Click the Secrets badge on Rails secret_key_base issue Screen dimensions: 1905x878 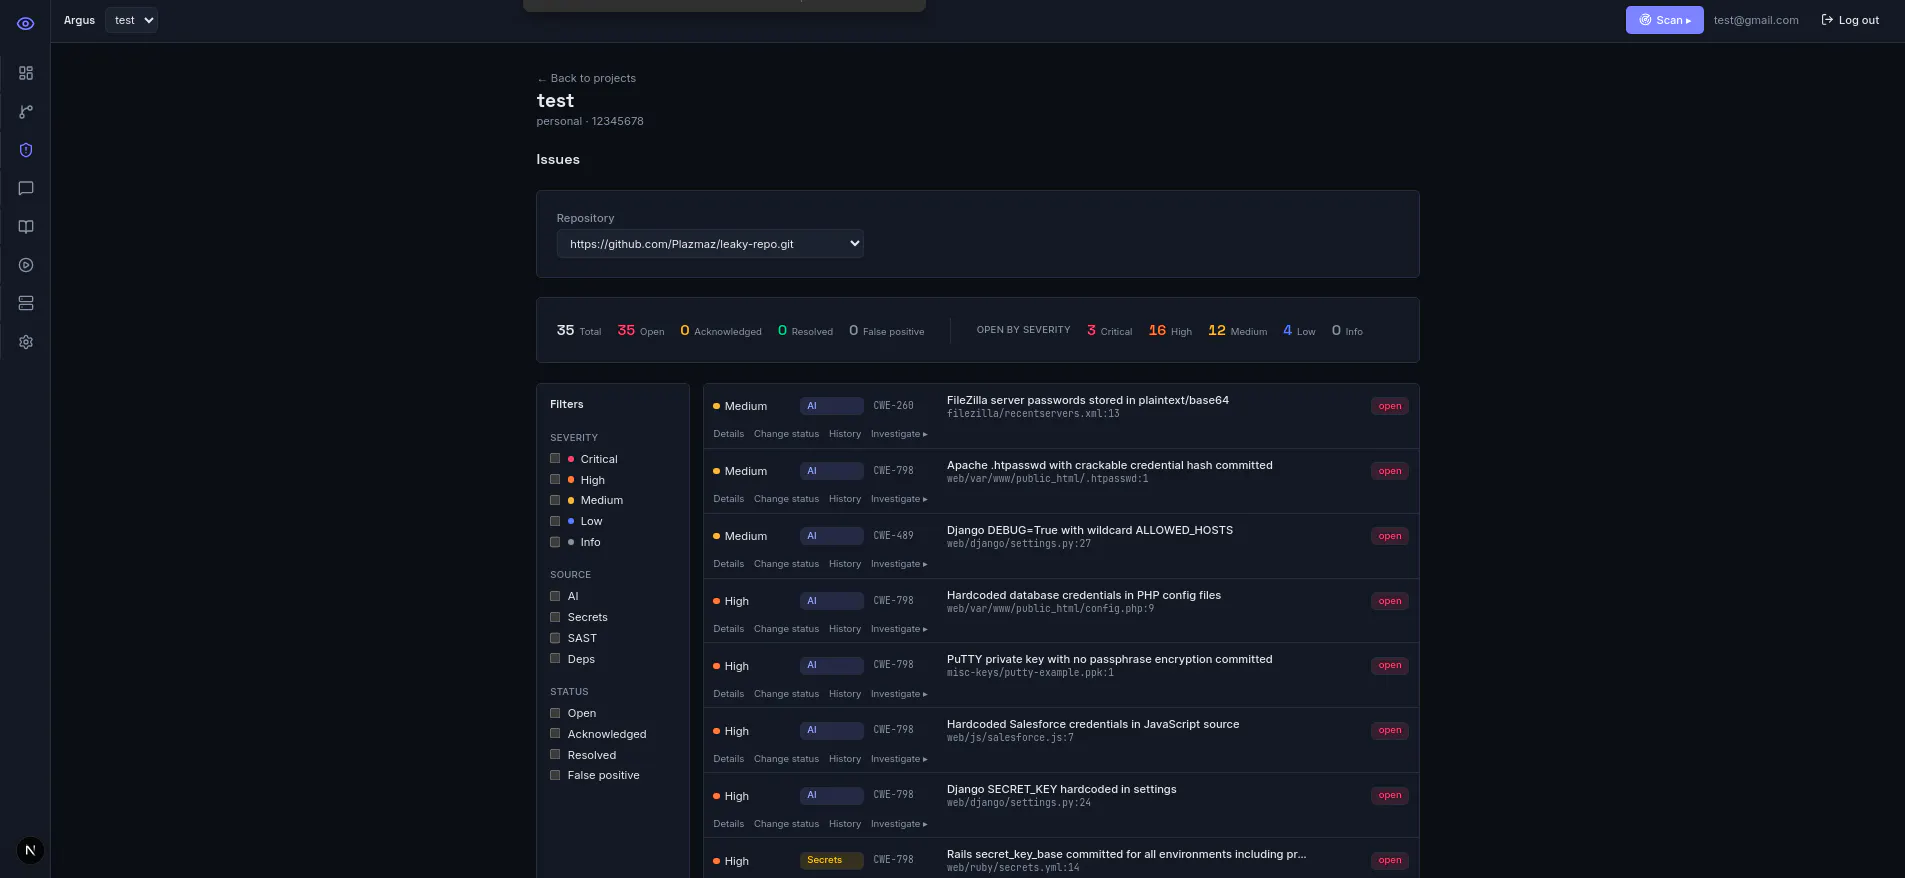tap(831, 860)
